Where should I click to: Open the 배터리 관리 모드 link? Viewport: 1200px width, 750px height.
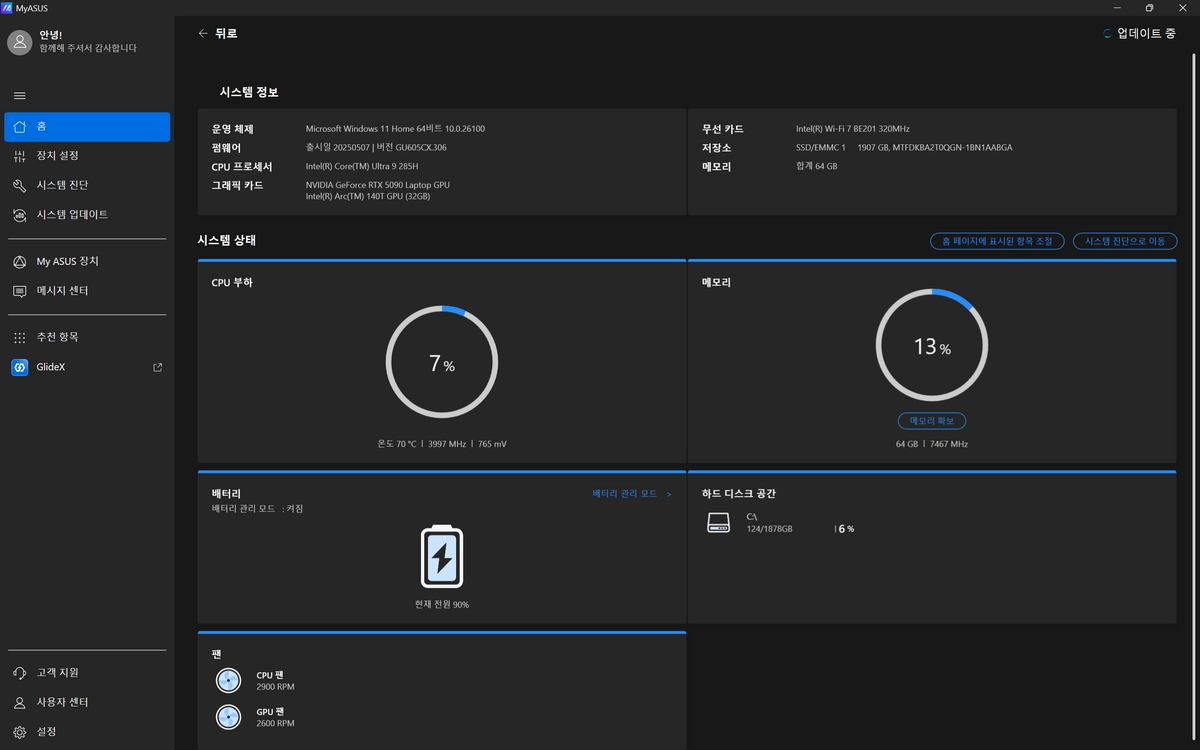point(632,494)
